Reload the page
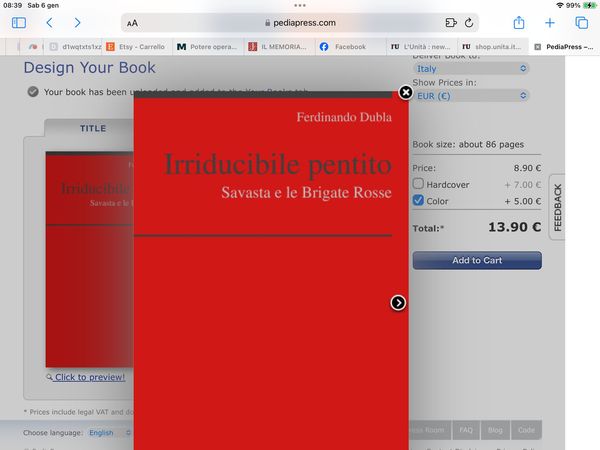The width and height of the screenshot is (600, 450). pyautogui.click(x=469, y=23)
